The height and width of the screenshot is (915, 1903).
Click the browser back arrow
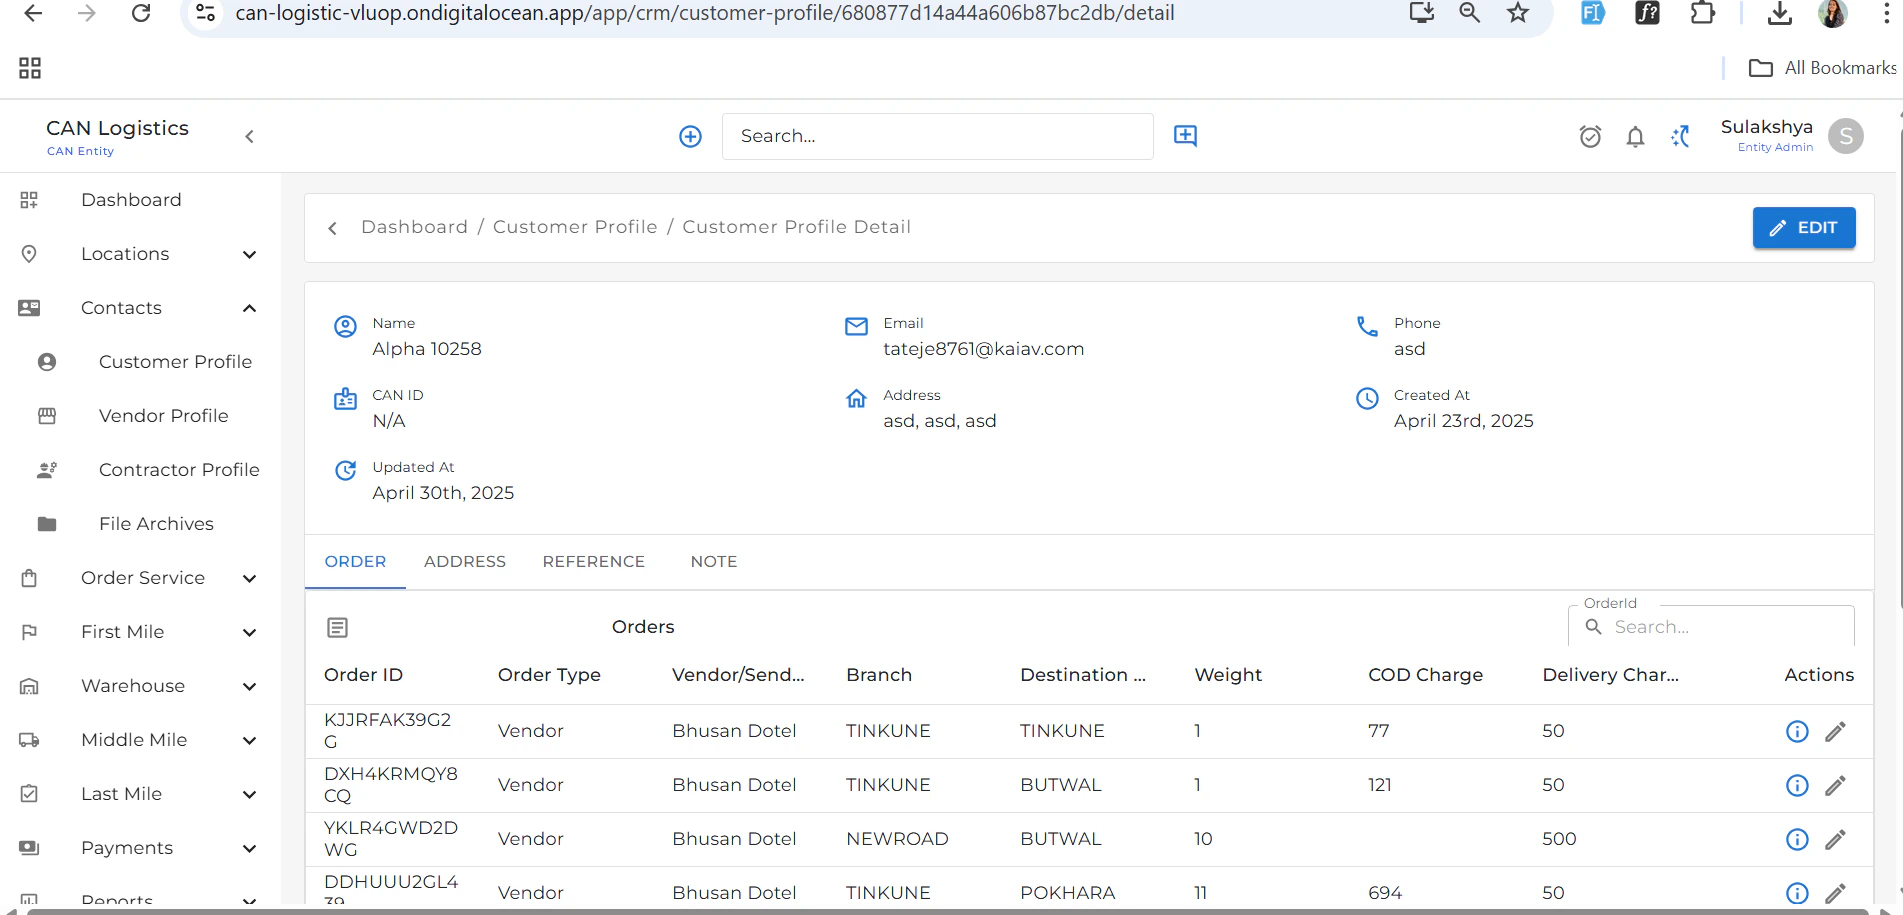pos(33,13)
